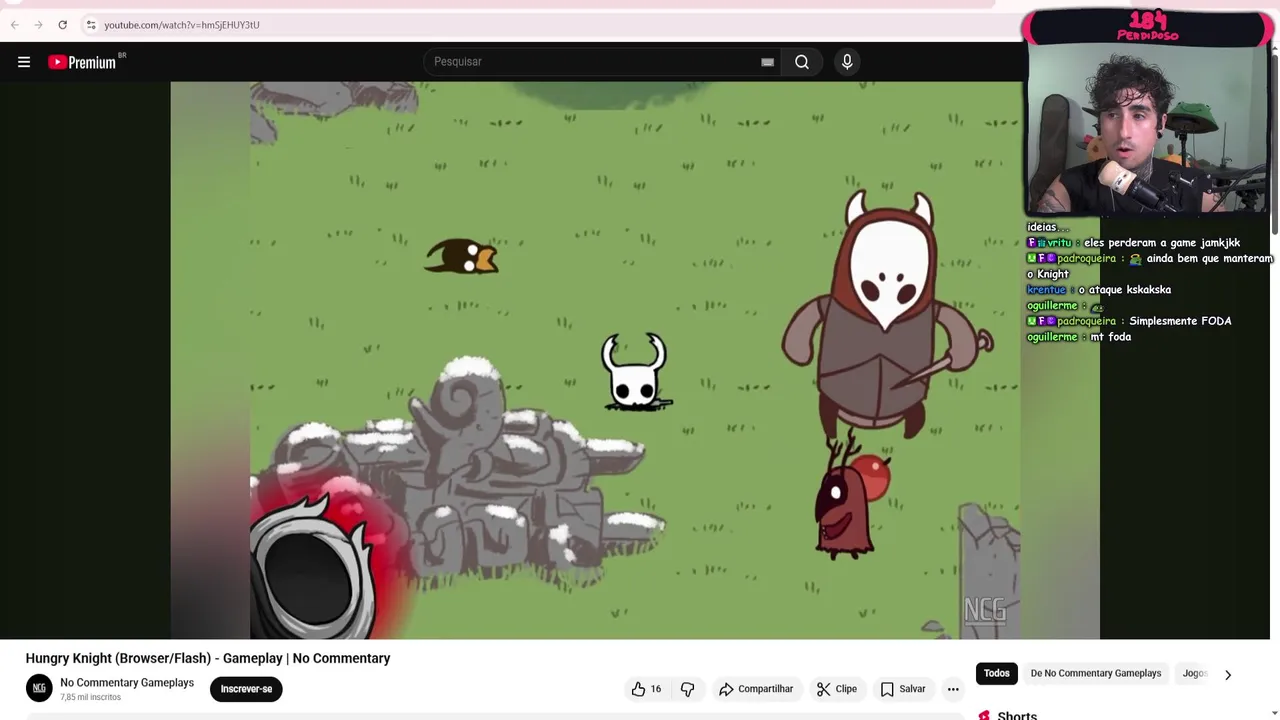
Task: Select the Jogos filter chip
Action: point(1195,673)
